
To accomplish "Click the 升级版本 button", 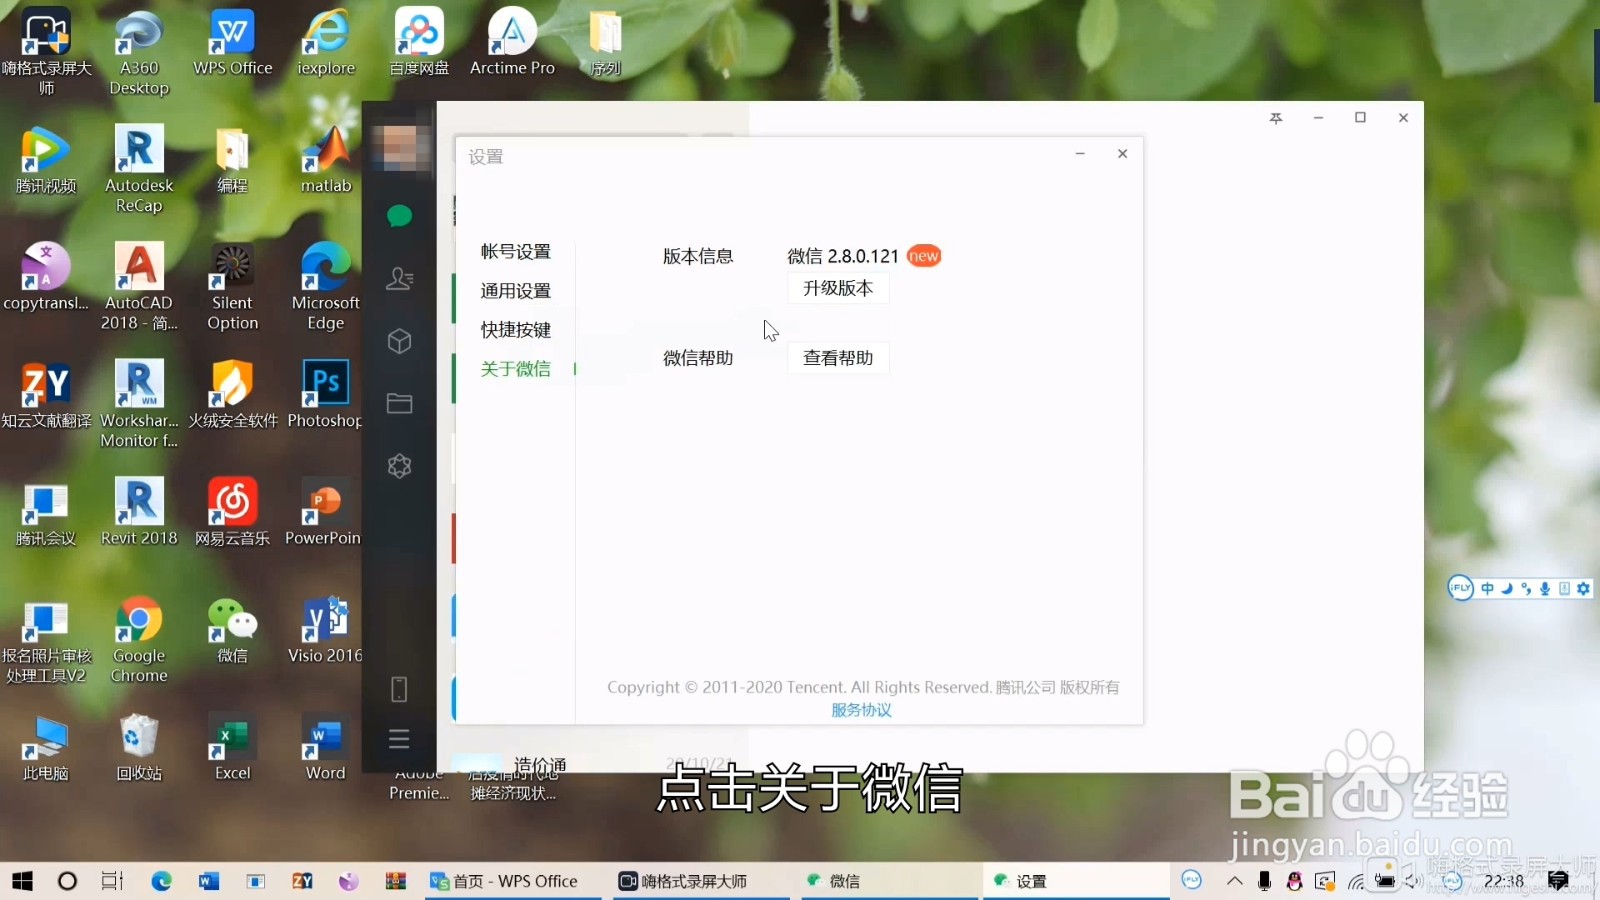I will (x=838, y=288).
